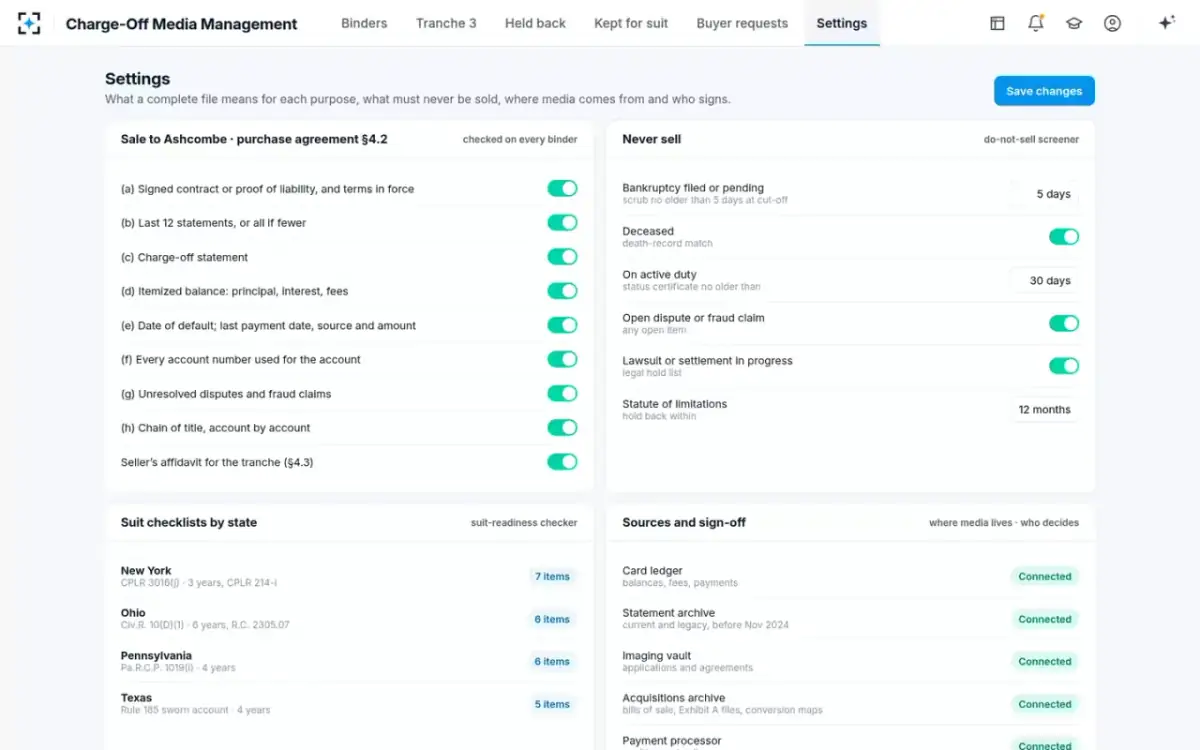Select the Pennsylvania state row
Viewport: 1200px width, 750px height.
point(349,661)
